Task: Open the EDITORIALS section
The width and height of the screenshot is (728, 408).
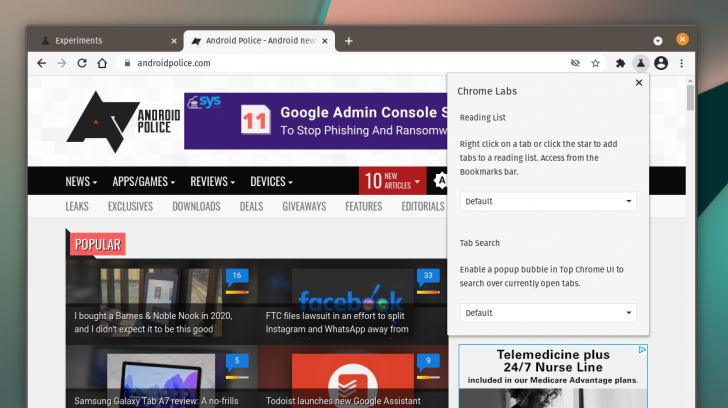Action: click(423, 207)
